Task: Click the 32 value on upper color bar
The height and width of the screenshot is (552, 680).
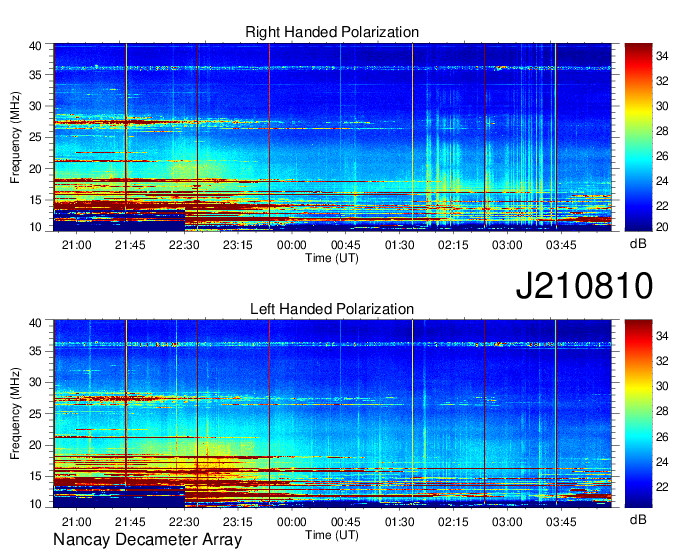Action: tap(662, 81)
